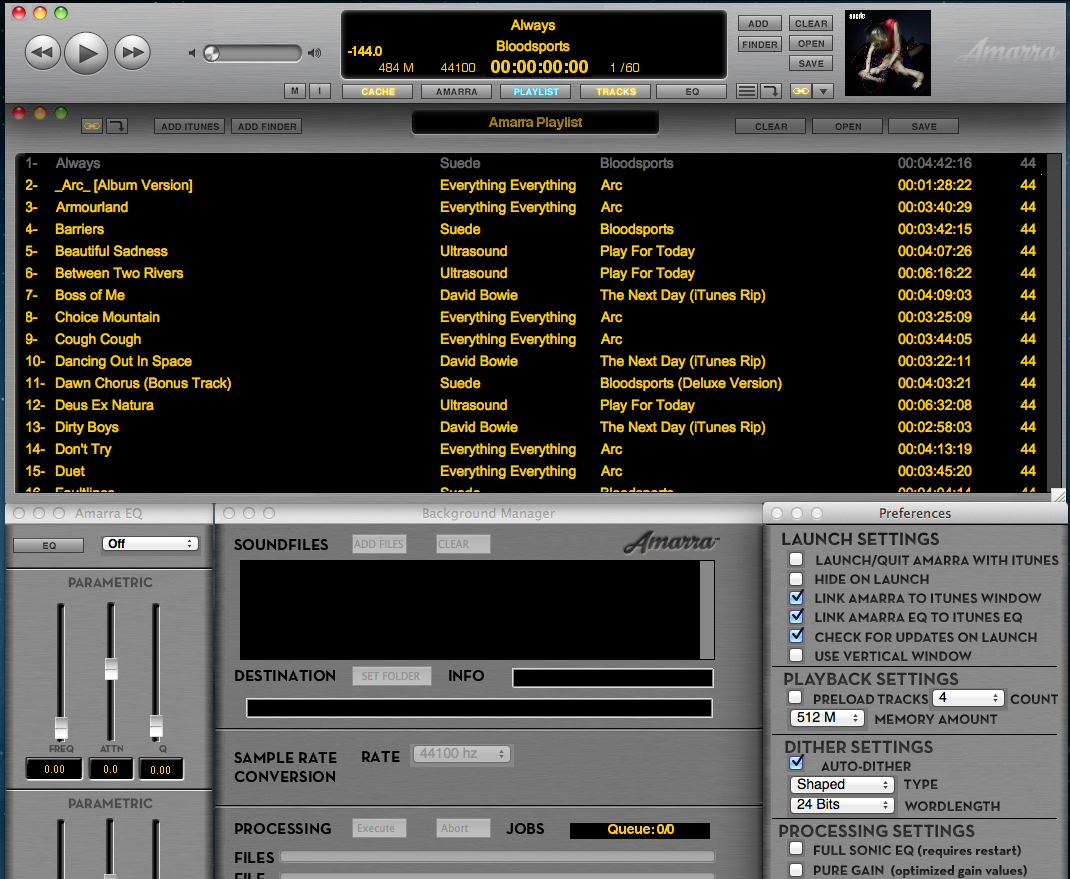Image resolution: width=1070 pixels, height=879 pixels.
Task: Click the Abort processing button
Action: [463, 828]
